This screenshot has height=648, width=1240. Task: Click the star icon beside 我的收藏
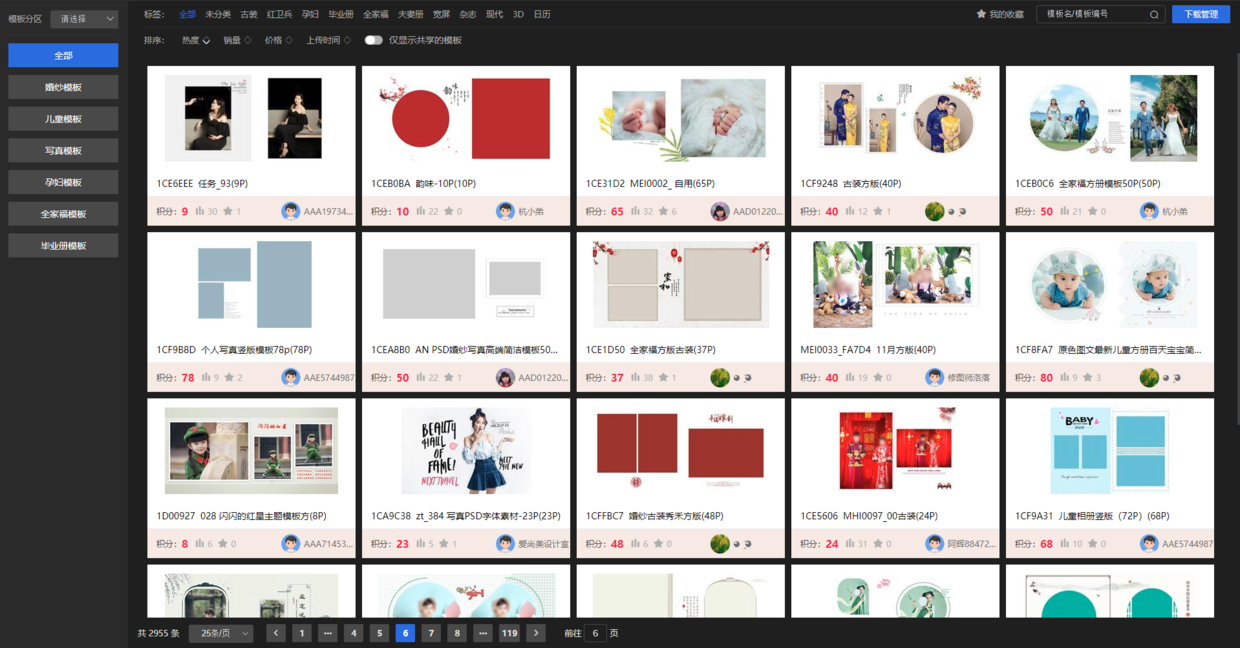[981, 14]
